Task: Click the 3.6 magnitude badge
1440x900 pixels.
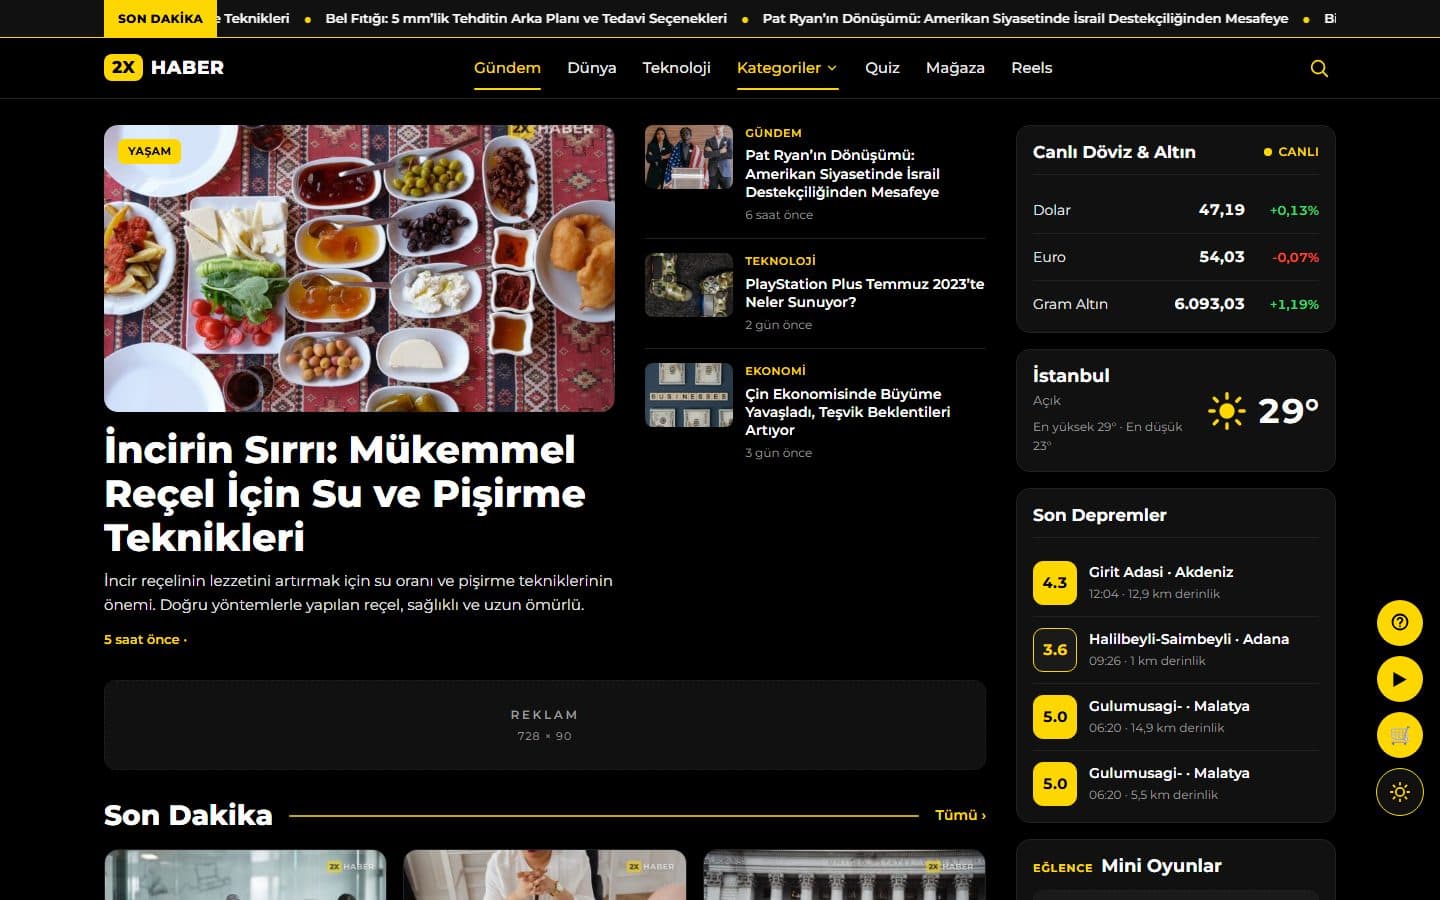Action: (1055, 650)
